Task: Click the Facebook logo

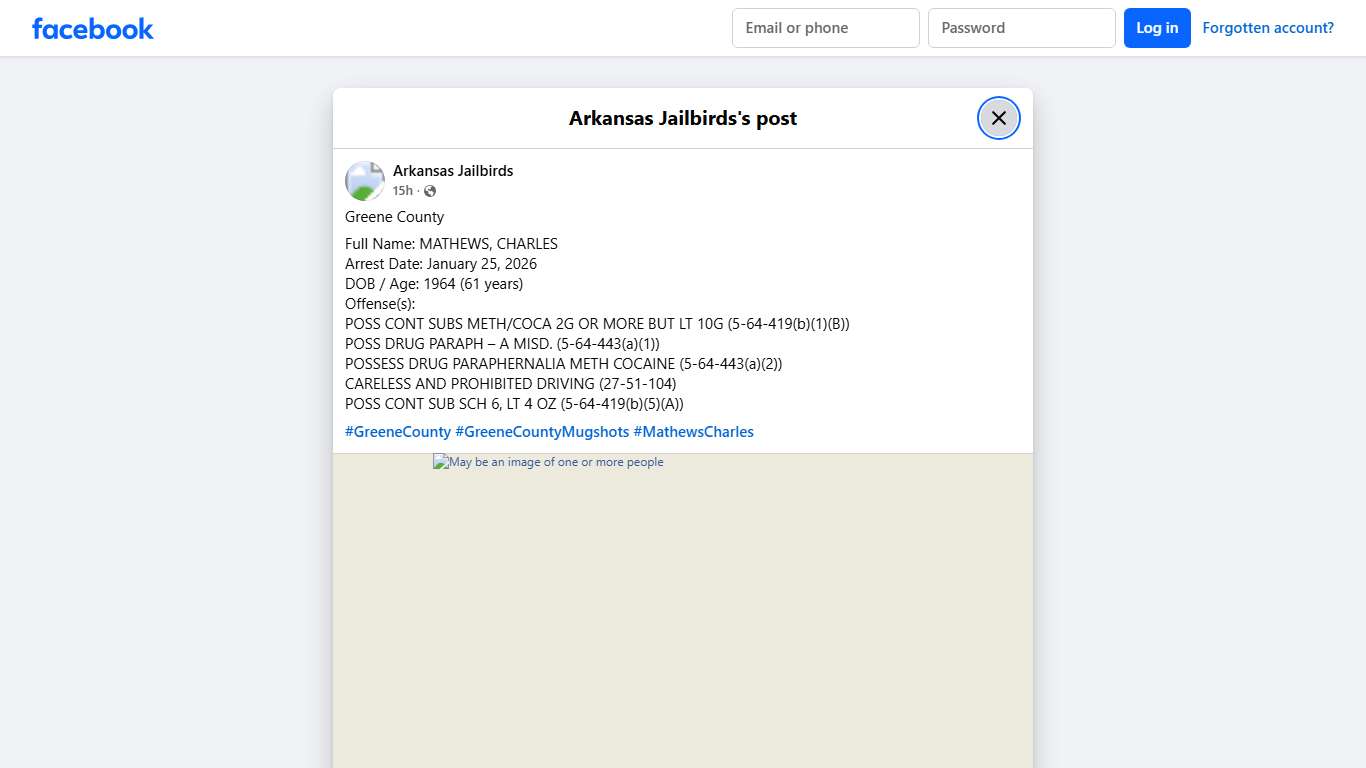Action: pyautogui.click(x=92, y=28)
